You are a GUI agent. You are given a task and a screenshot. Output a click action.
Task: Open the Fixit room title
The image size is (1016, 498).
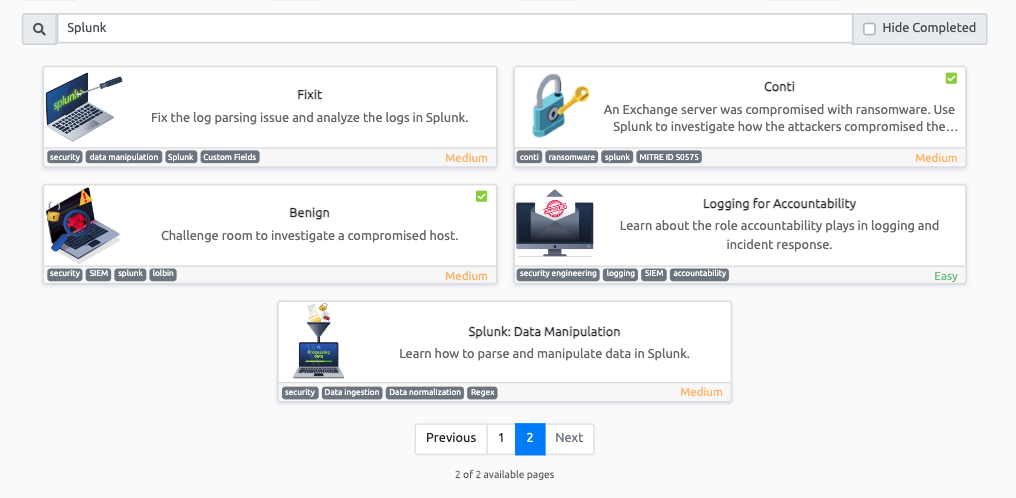click(310, 95)
